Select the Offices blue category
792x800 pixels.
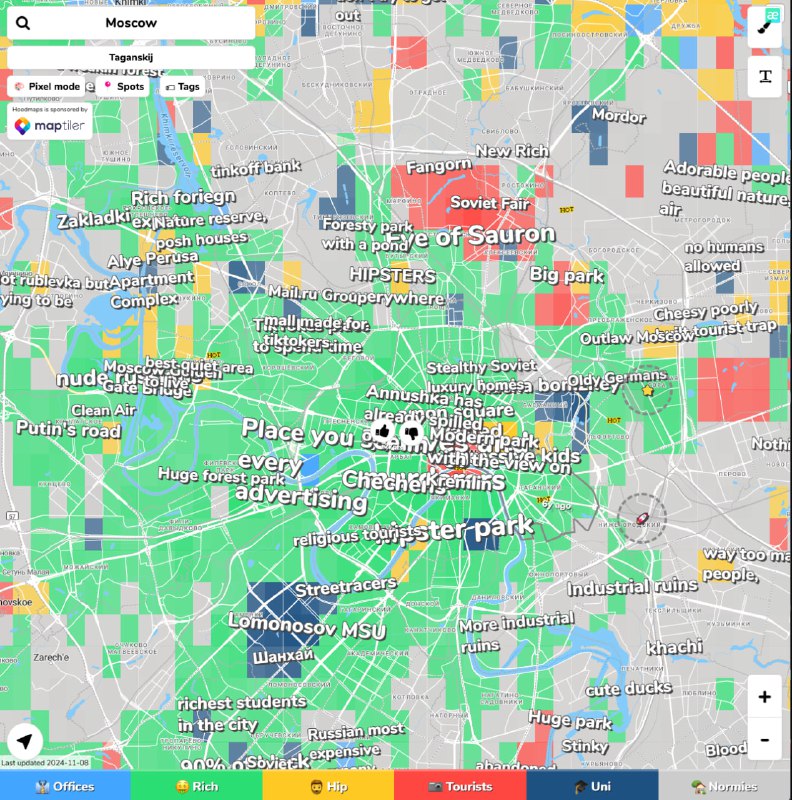tap(65, 786)
